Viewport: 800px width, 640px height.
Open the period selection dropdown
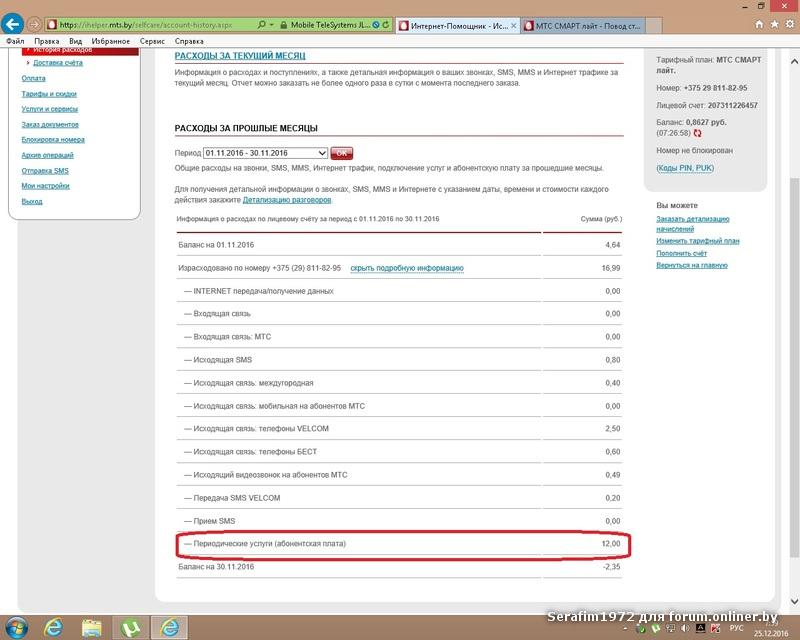click(x=265, y=153)
